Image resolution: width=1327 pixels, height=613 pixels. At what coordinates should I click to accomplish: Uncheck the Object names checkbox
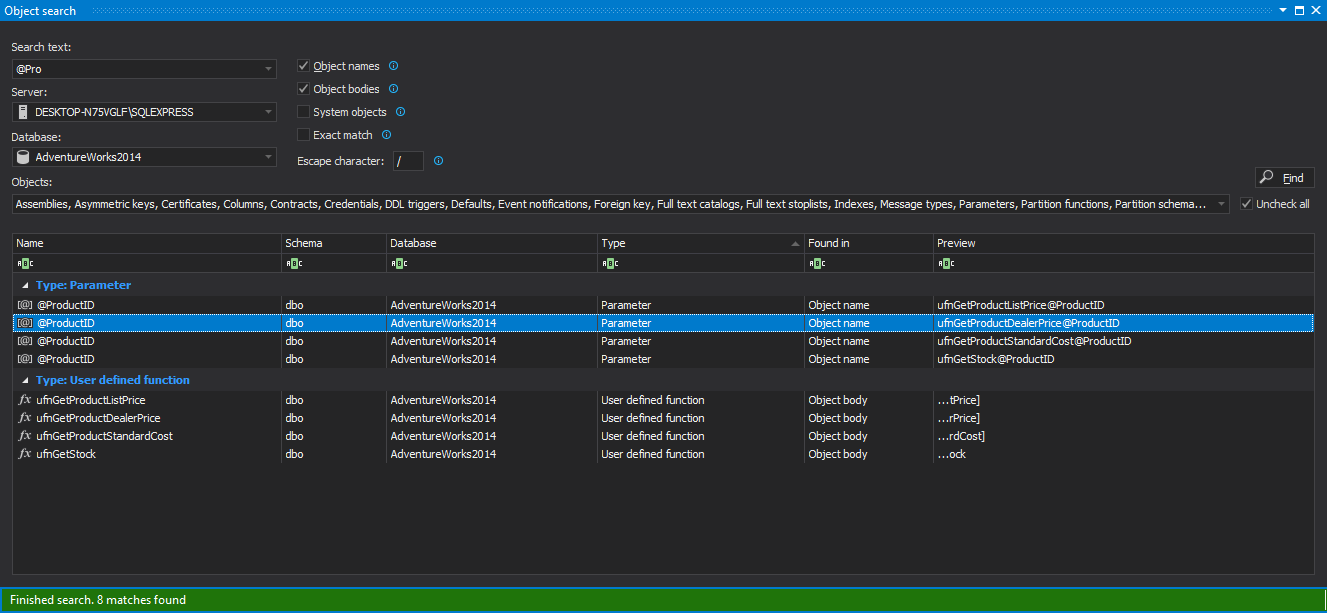[x=303, y=66]
